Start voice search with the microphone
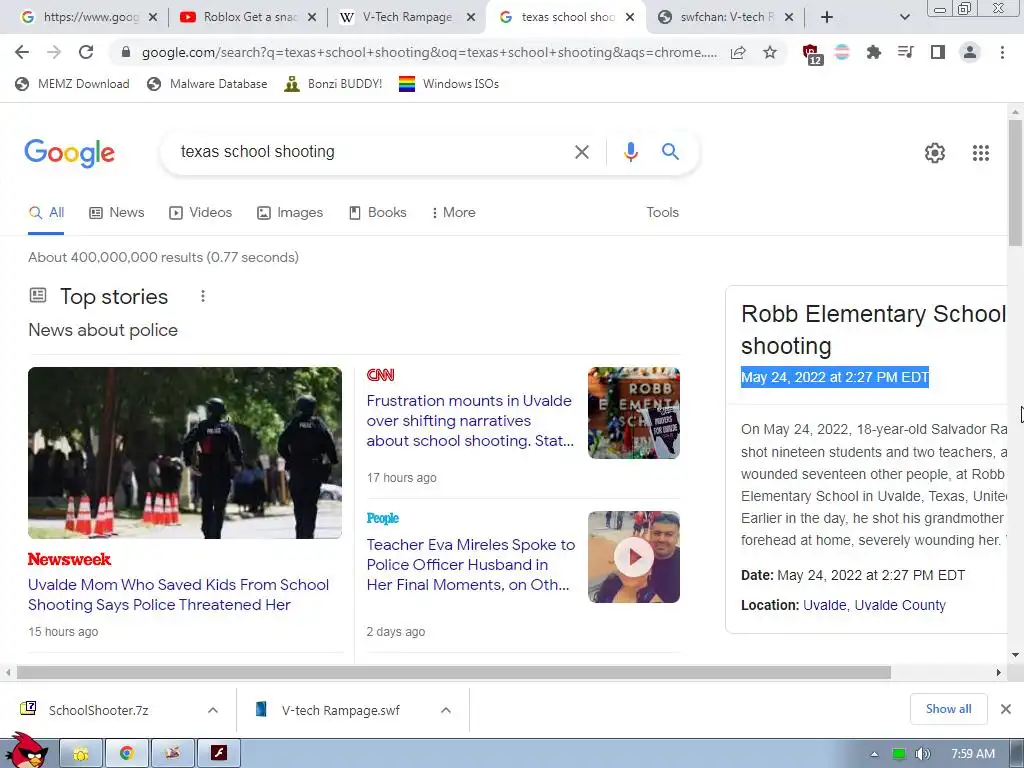This screenshot has height=768, width=1024. click(630, 152)
